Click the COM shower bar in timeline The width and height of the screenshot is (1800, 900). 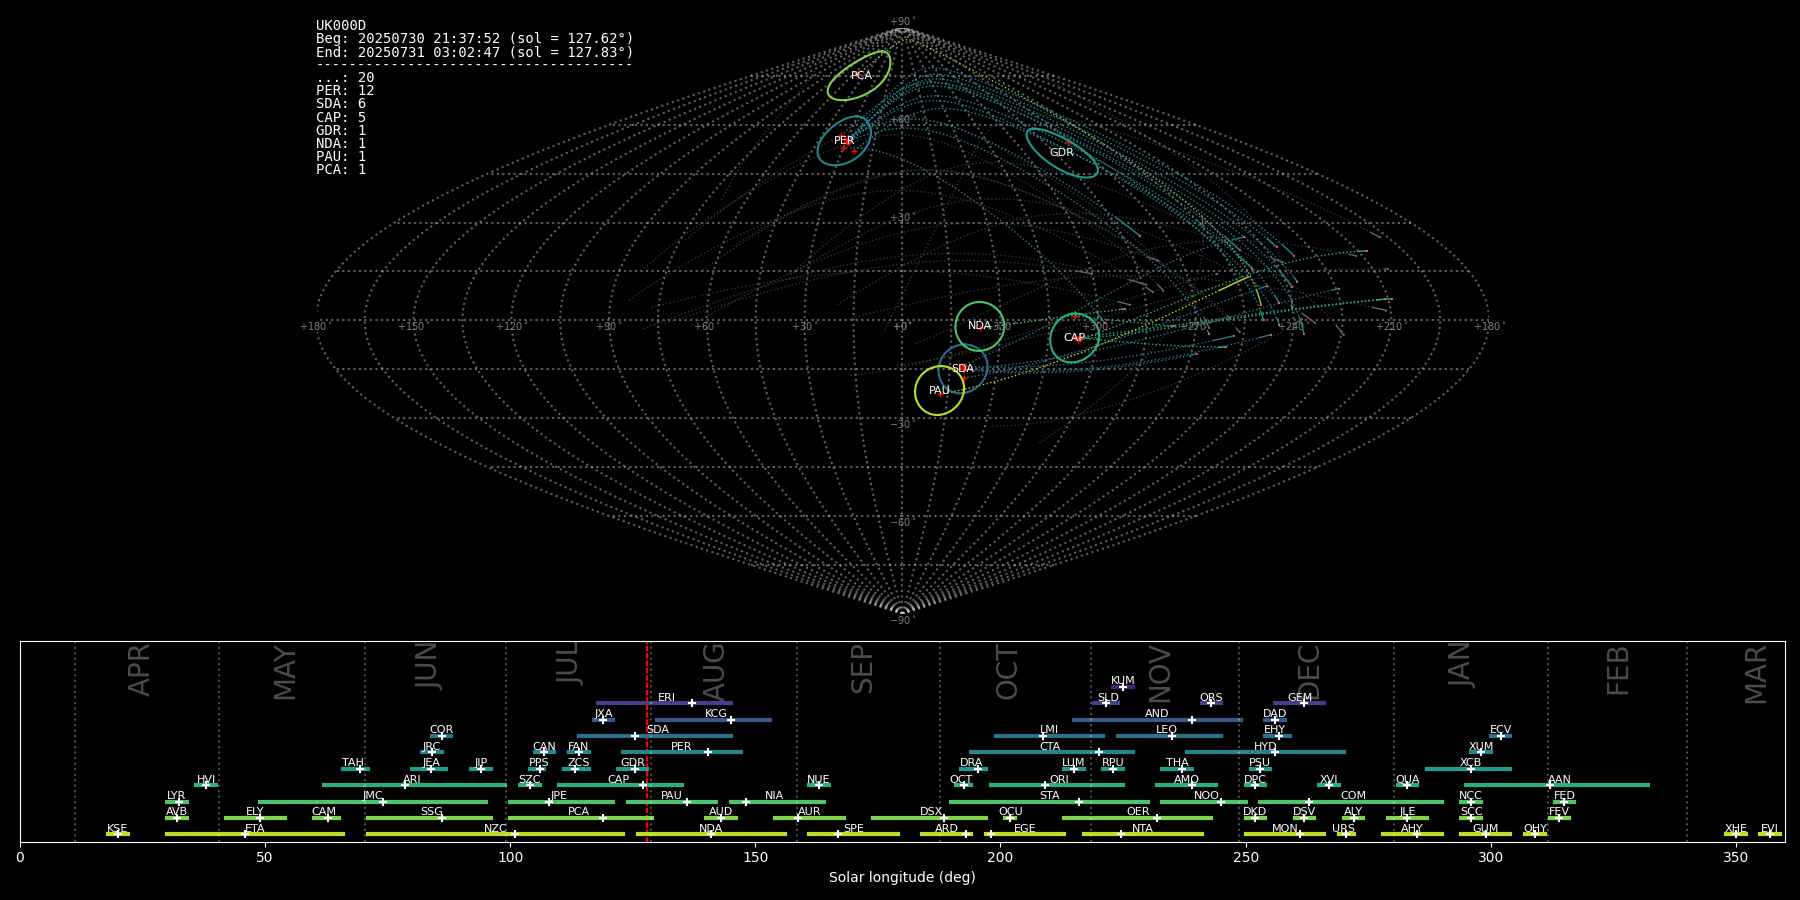(1352, 801)
